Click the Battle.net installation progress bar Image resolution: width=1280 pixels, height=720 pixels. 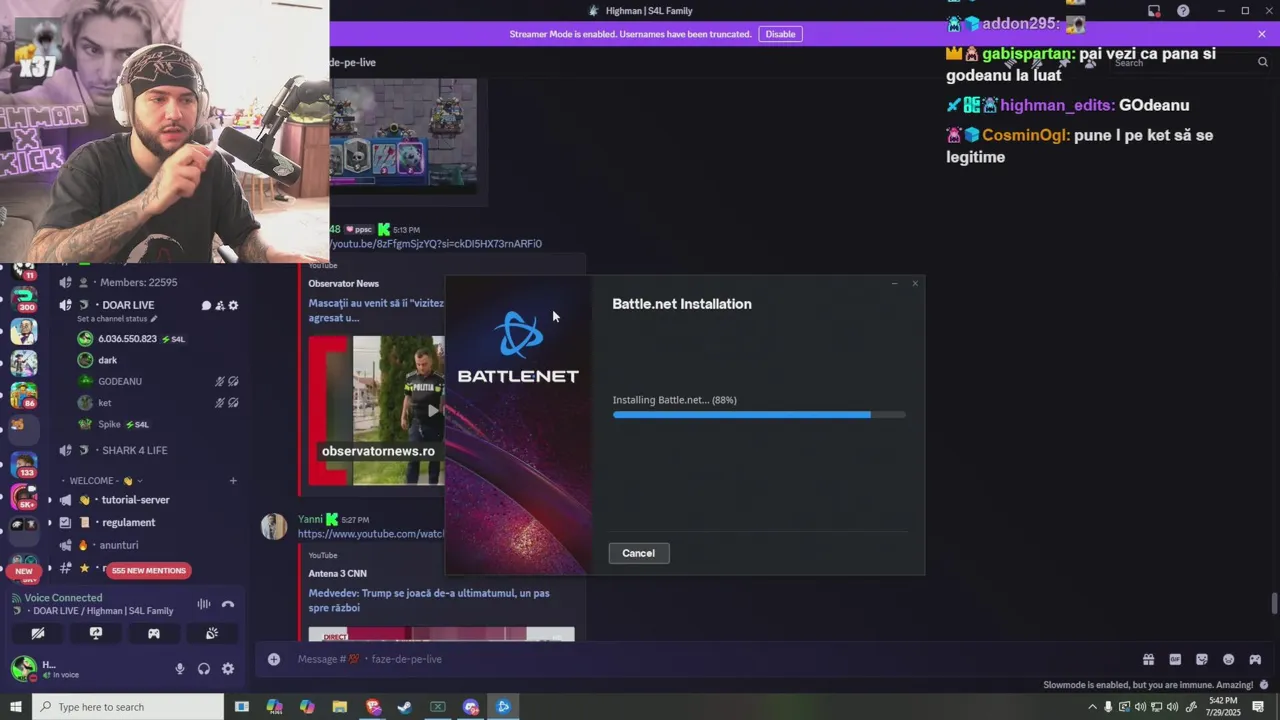pos(759,414)
